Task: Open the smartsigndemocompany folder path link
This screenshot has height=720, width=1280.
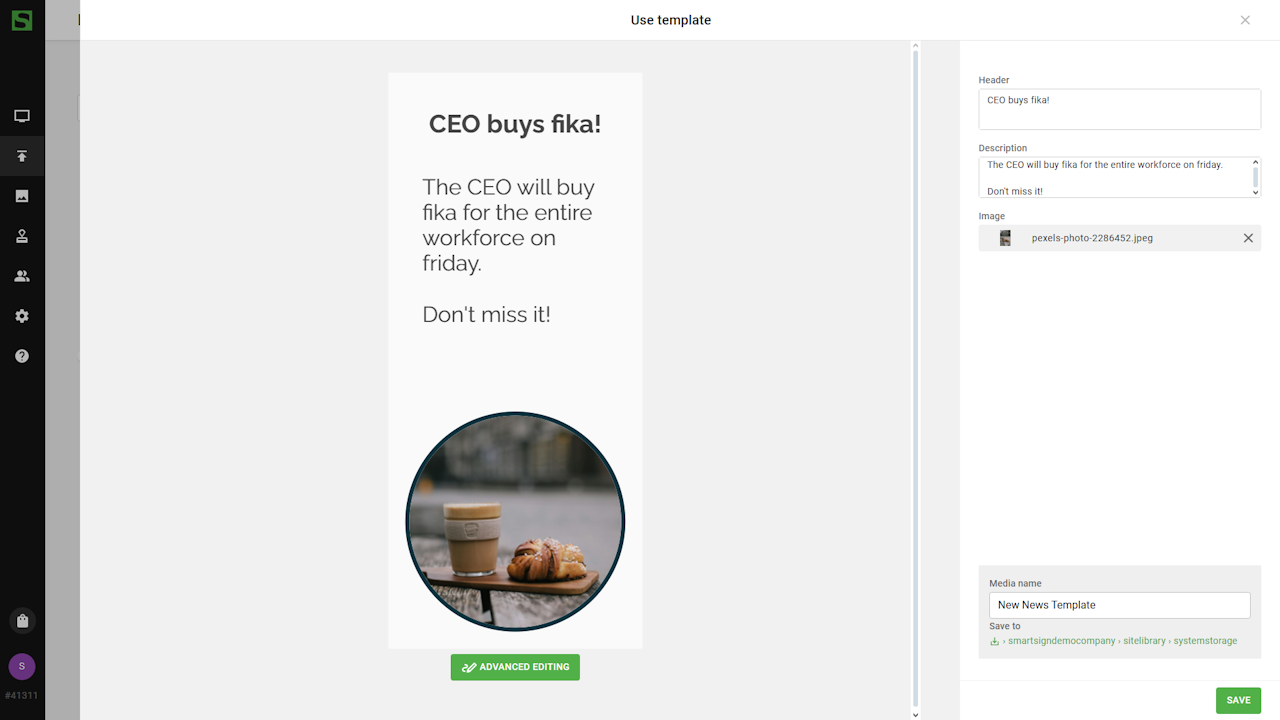Action: (x=1062, y=641)
